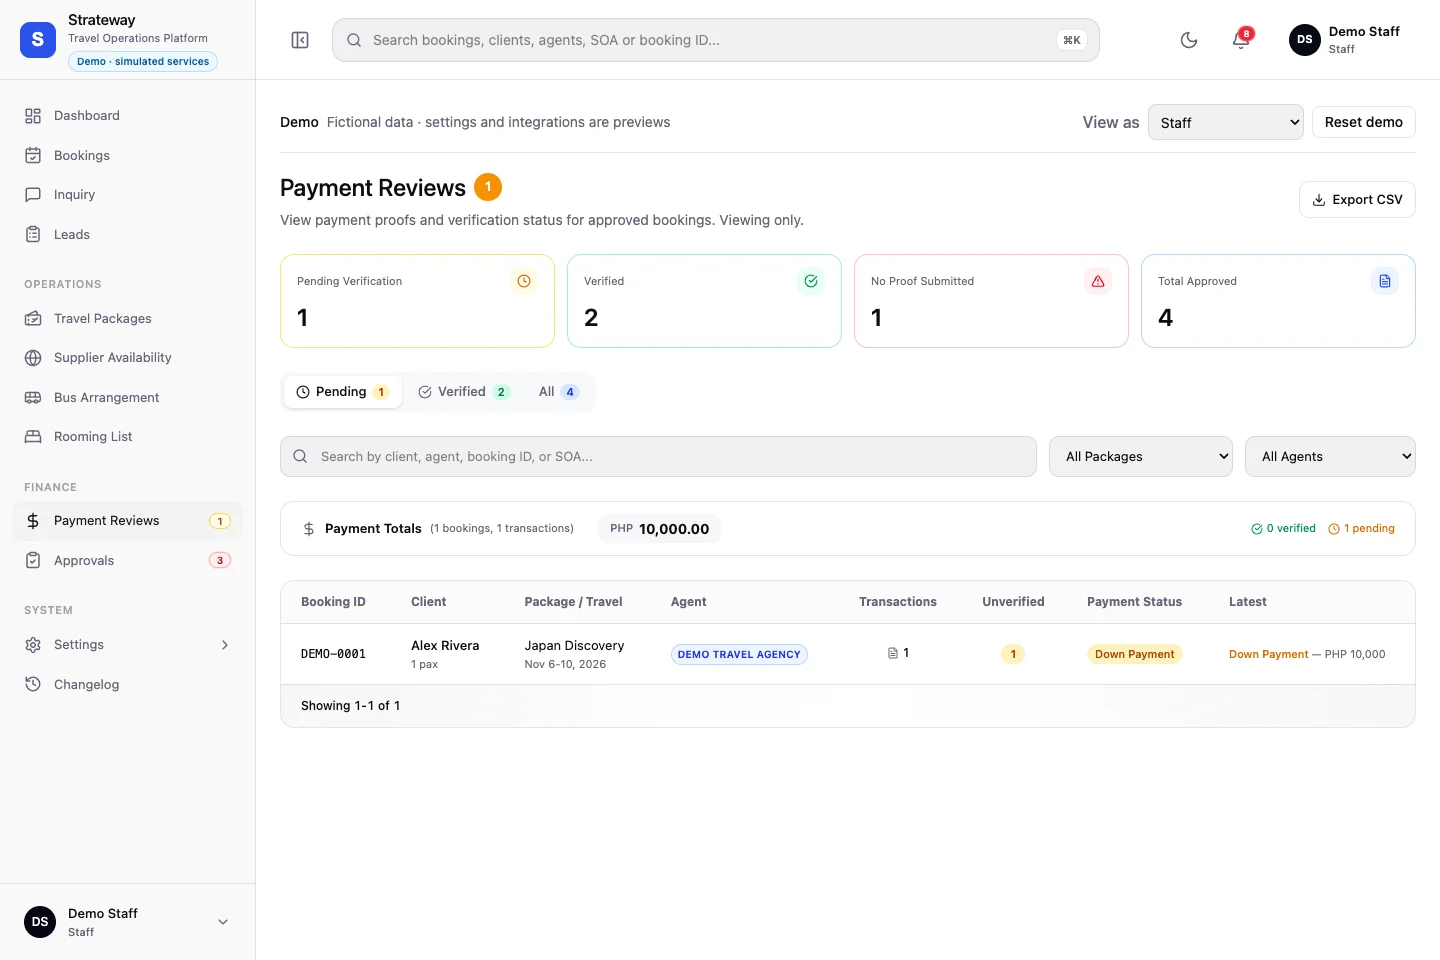Click the transactions document icon in row
This screenshot has height=960, width=1440.
click(x=893, y=653)
